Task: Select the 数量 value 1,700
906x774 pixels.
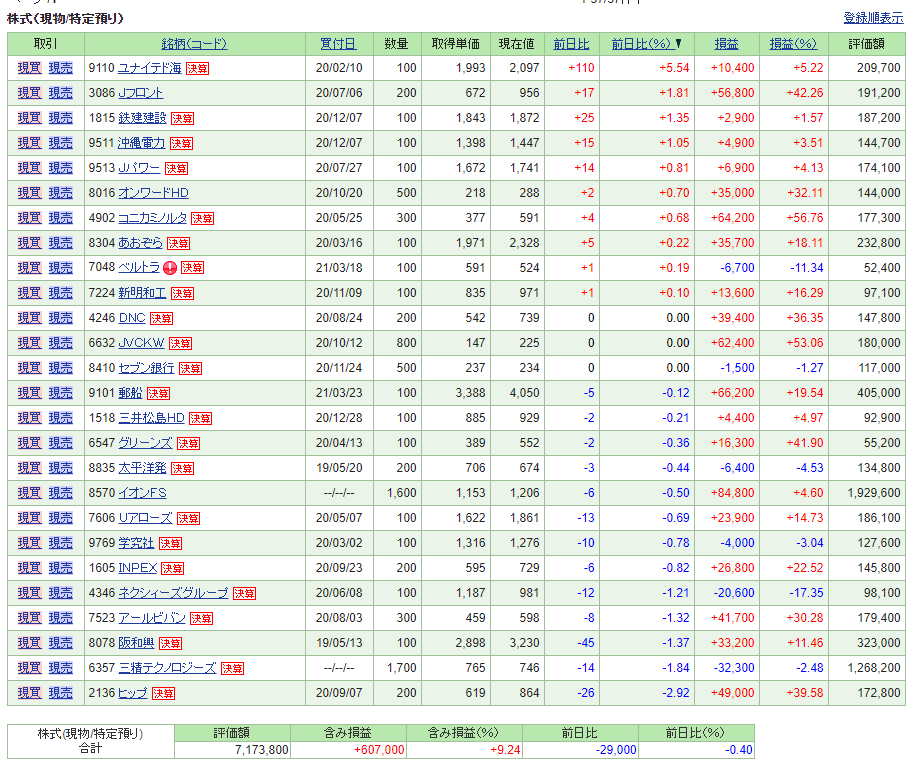Action: [x=402, y=668]
